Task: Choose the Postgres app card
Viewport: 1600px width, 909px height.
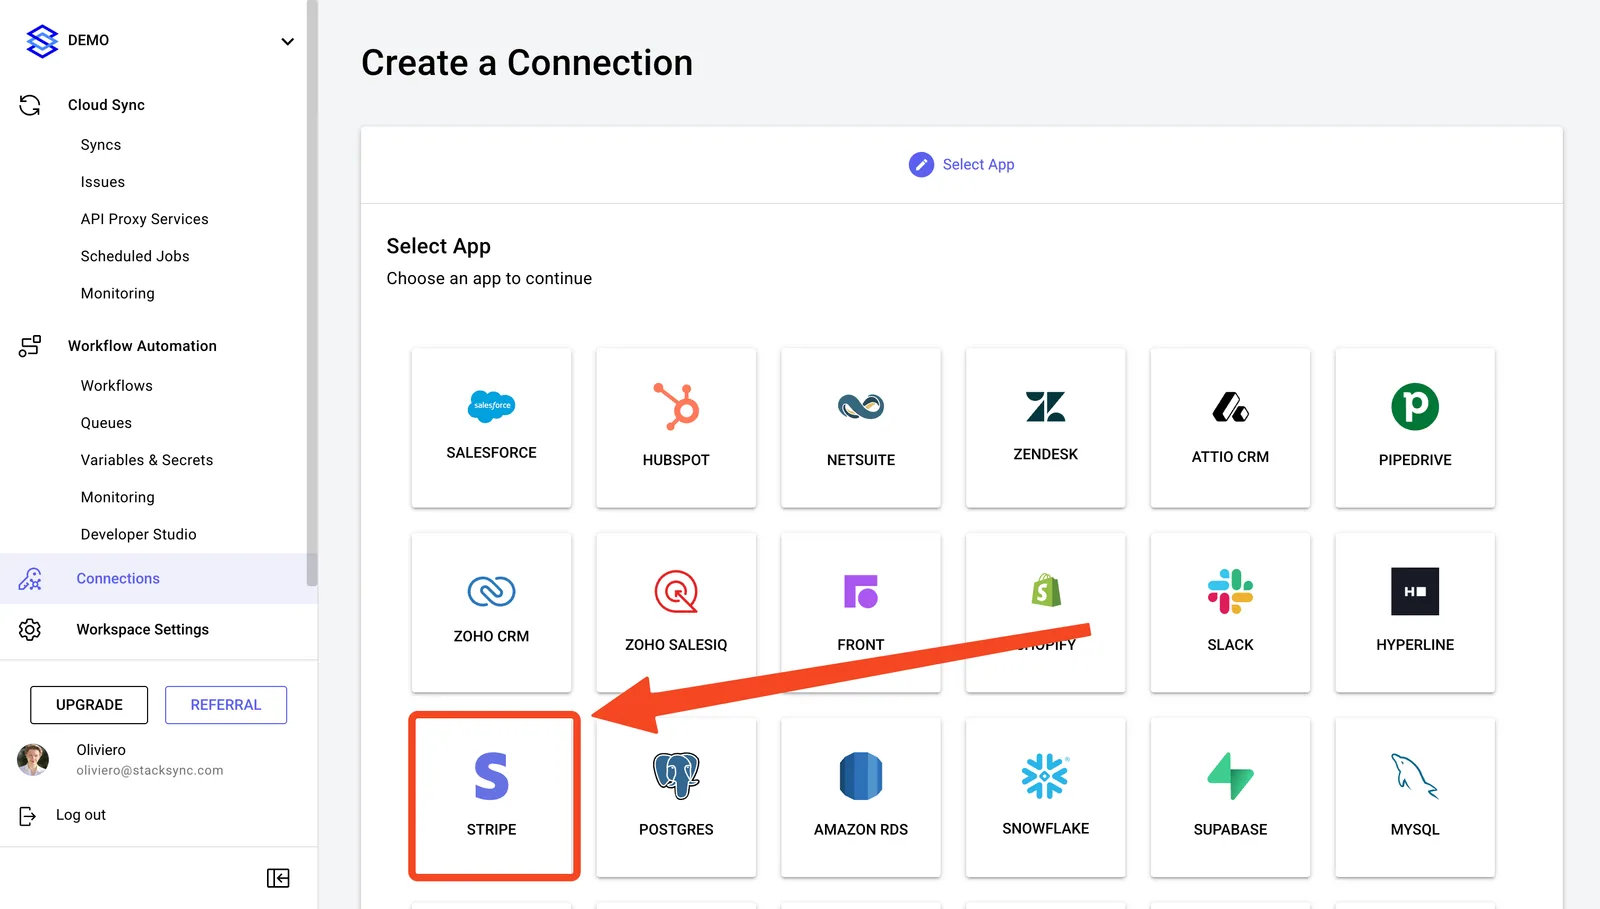Action: (676, 797)
